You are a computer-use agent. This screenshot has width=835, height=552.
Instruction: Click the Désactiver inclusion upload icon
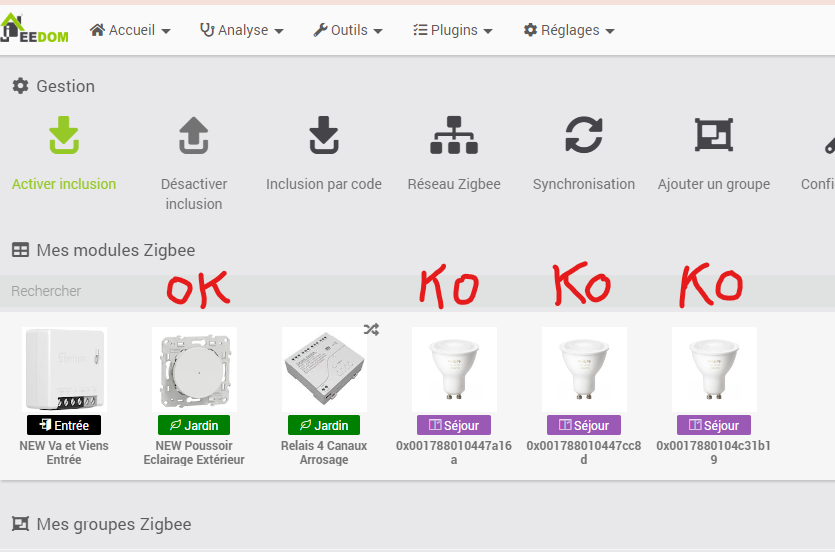point(194,135)
